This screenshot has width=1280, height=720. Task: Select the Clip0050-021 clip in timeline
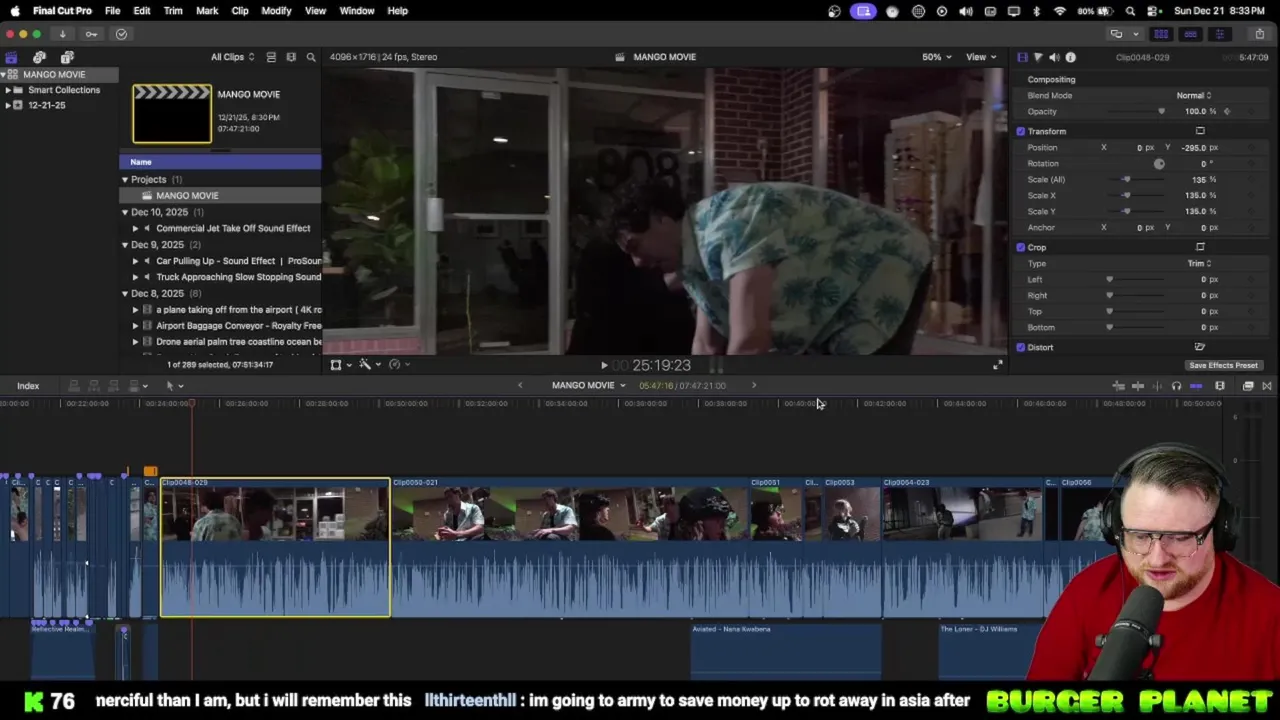coord(570,548)
